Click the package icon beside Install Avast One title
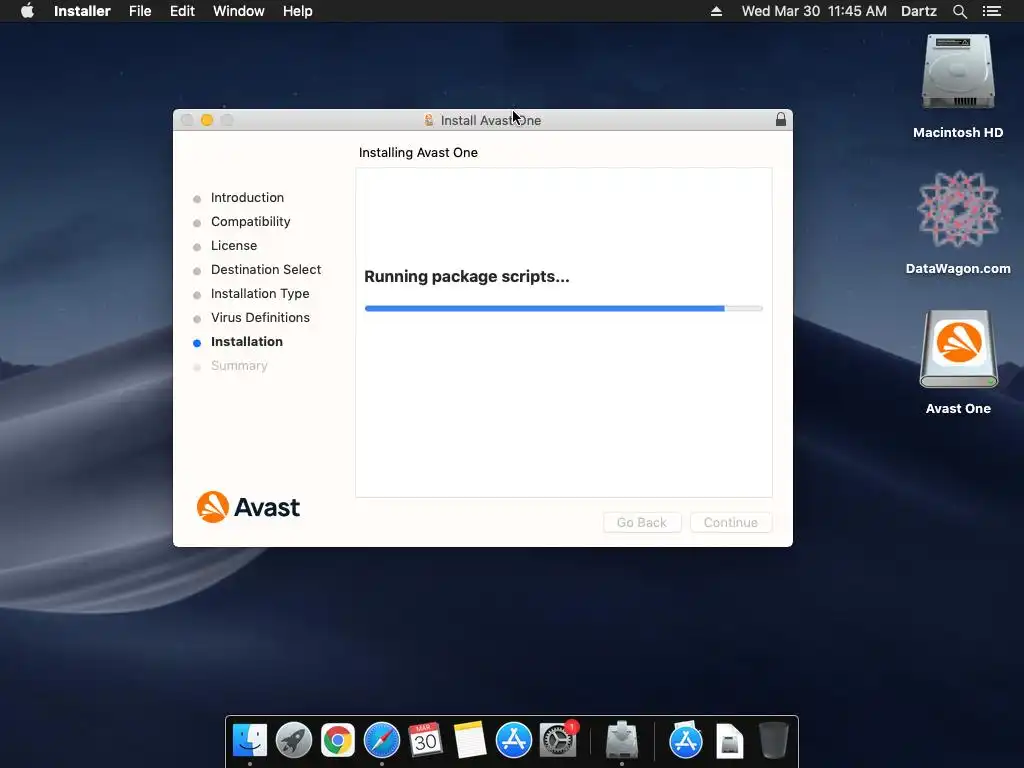The image size is (1024, 768). click(x=428, y=120)
